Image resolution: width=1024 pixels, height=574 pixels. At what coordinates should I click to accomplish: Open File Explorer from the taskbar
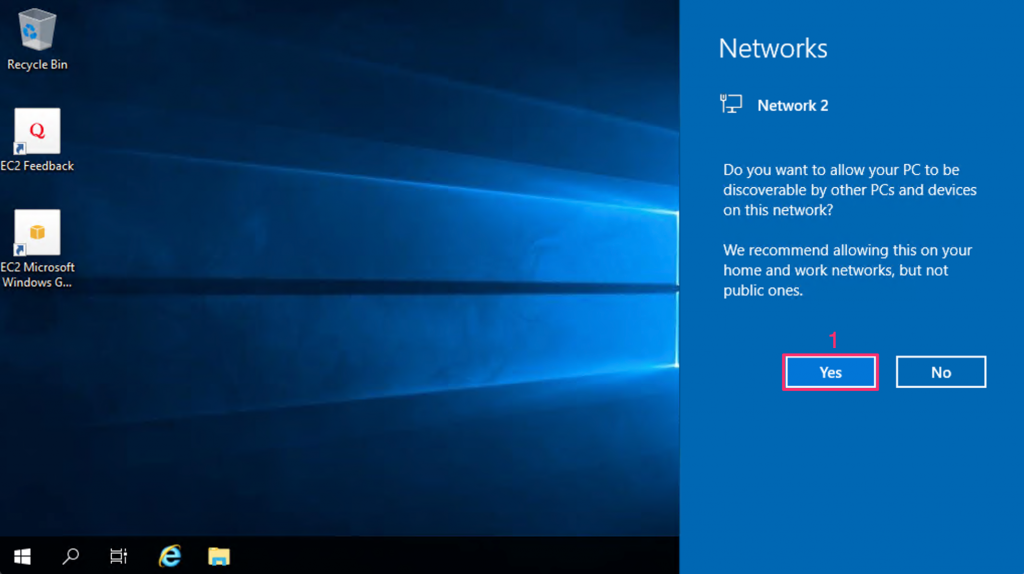(219, 556)
